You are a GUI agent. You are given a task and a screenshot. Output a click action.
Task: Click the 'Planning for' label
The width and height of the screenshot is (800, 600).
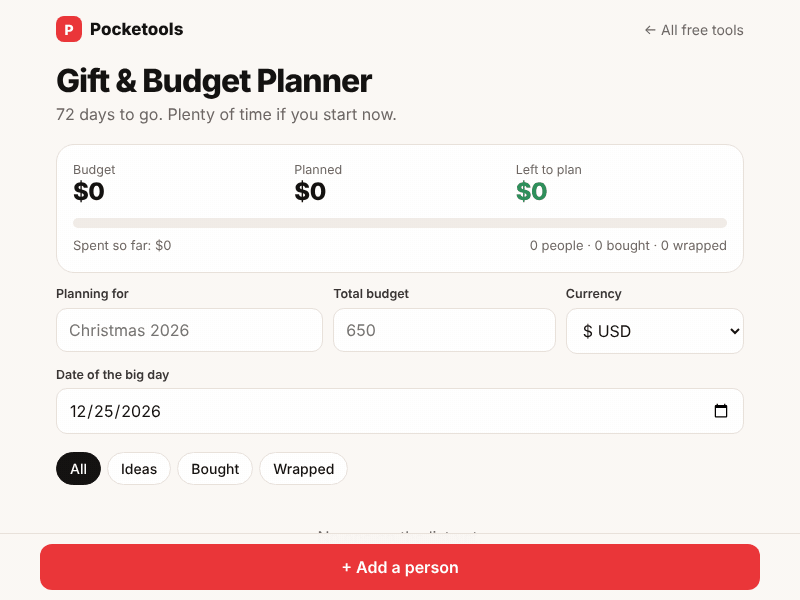92,293
